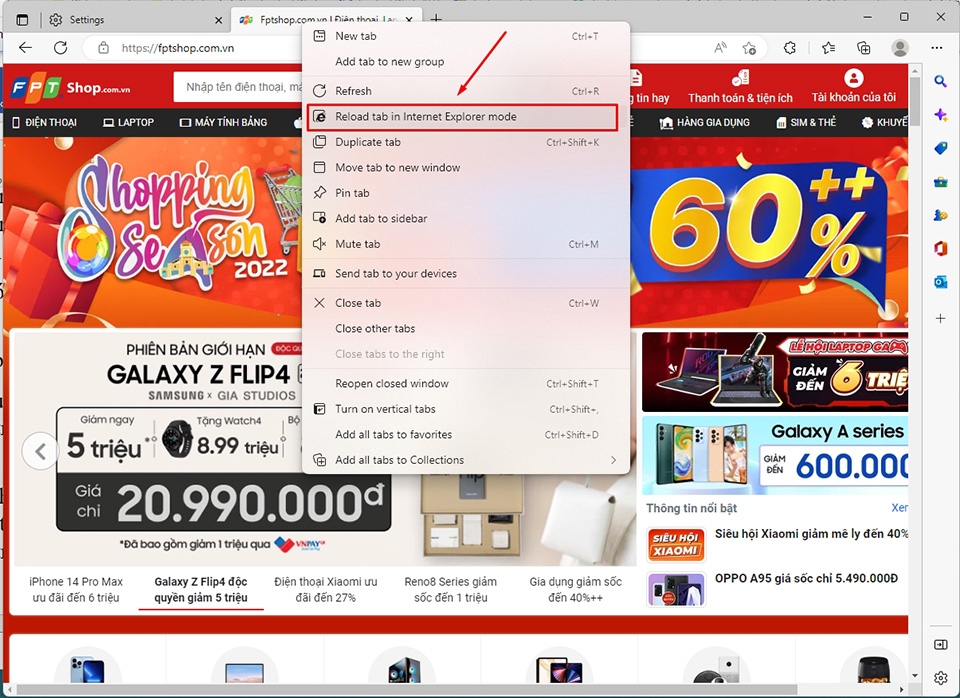The height and width of the screenshot is (698, 960).
Task: Choose Close tab in menu
Action: coord(466,303)
